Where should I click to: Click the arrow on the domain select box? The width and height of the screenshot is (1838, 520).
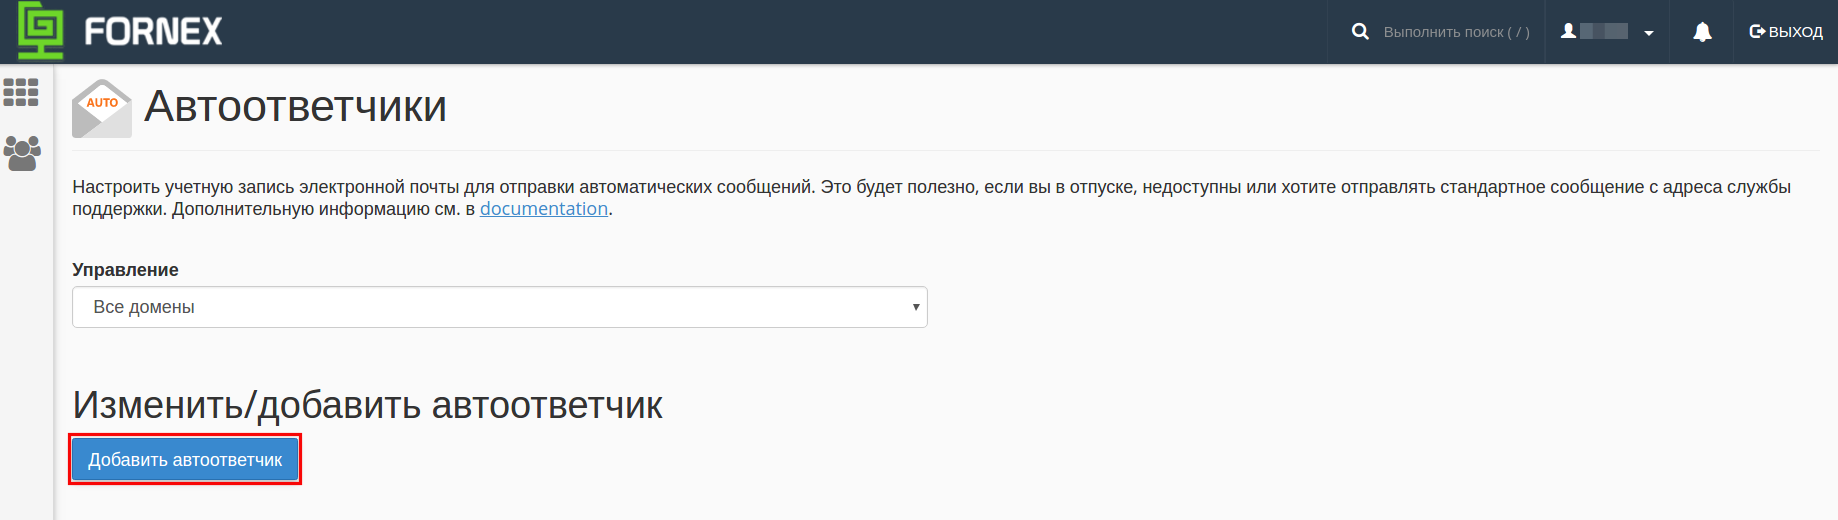[915, 307]
